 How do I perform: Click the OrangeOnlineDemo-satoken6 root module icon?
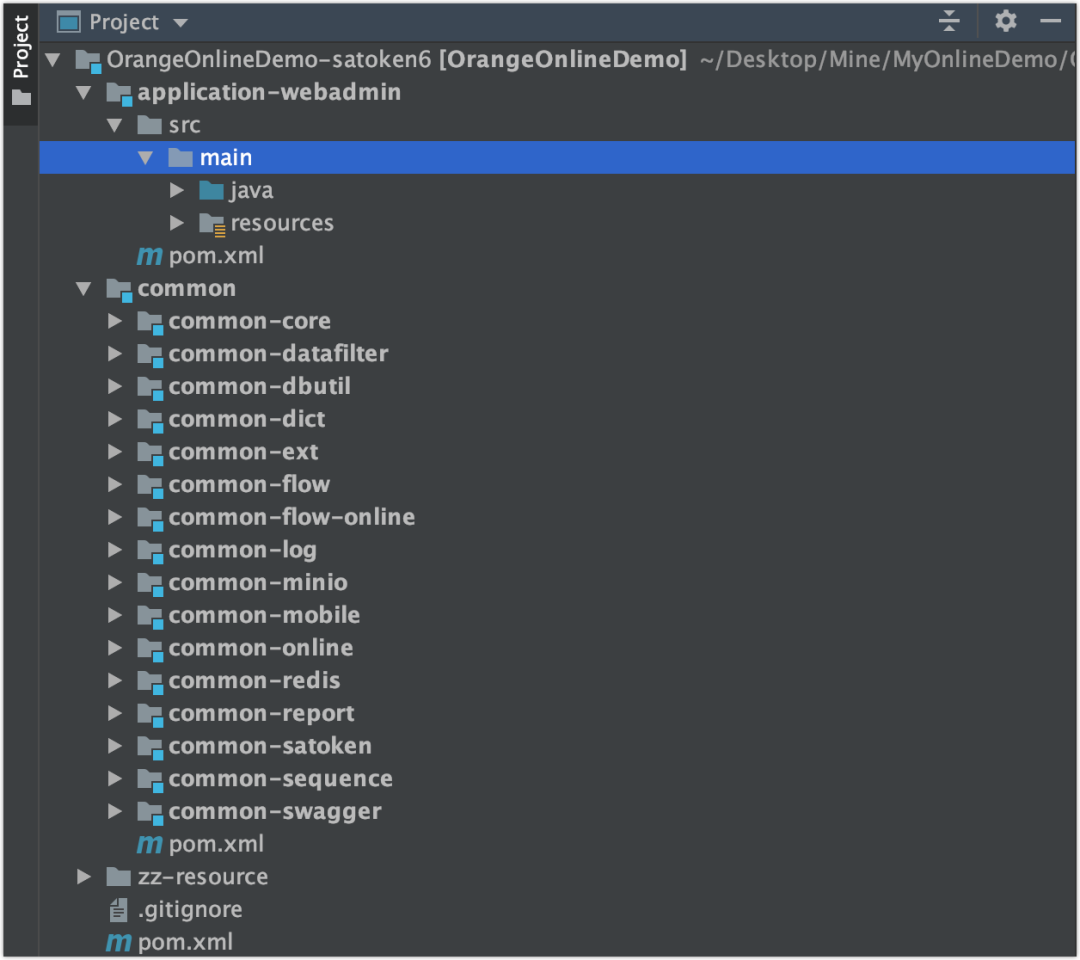click(88, 60)
